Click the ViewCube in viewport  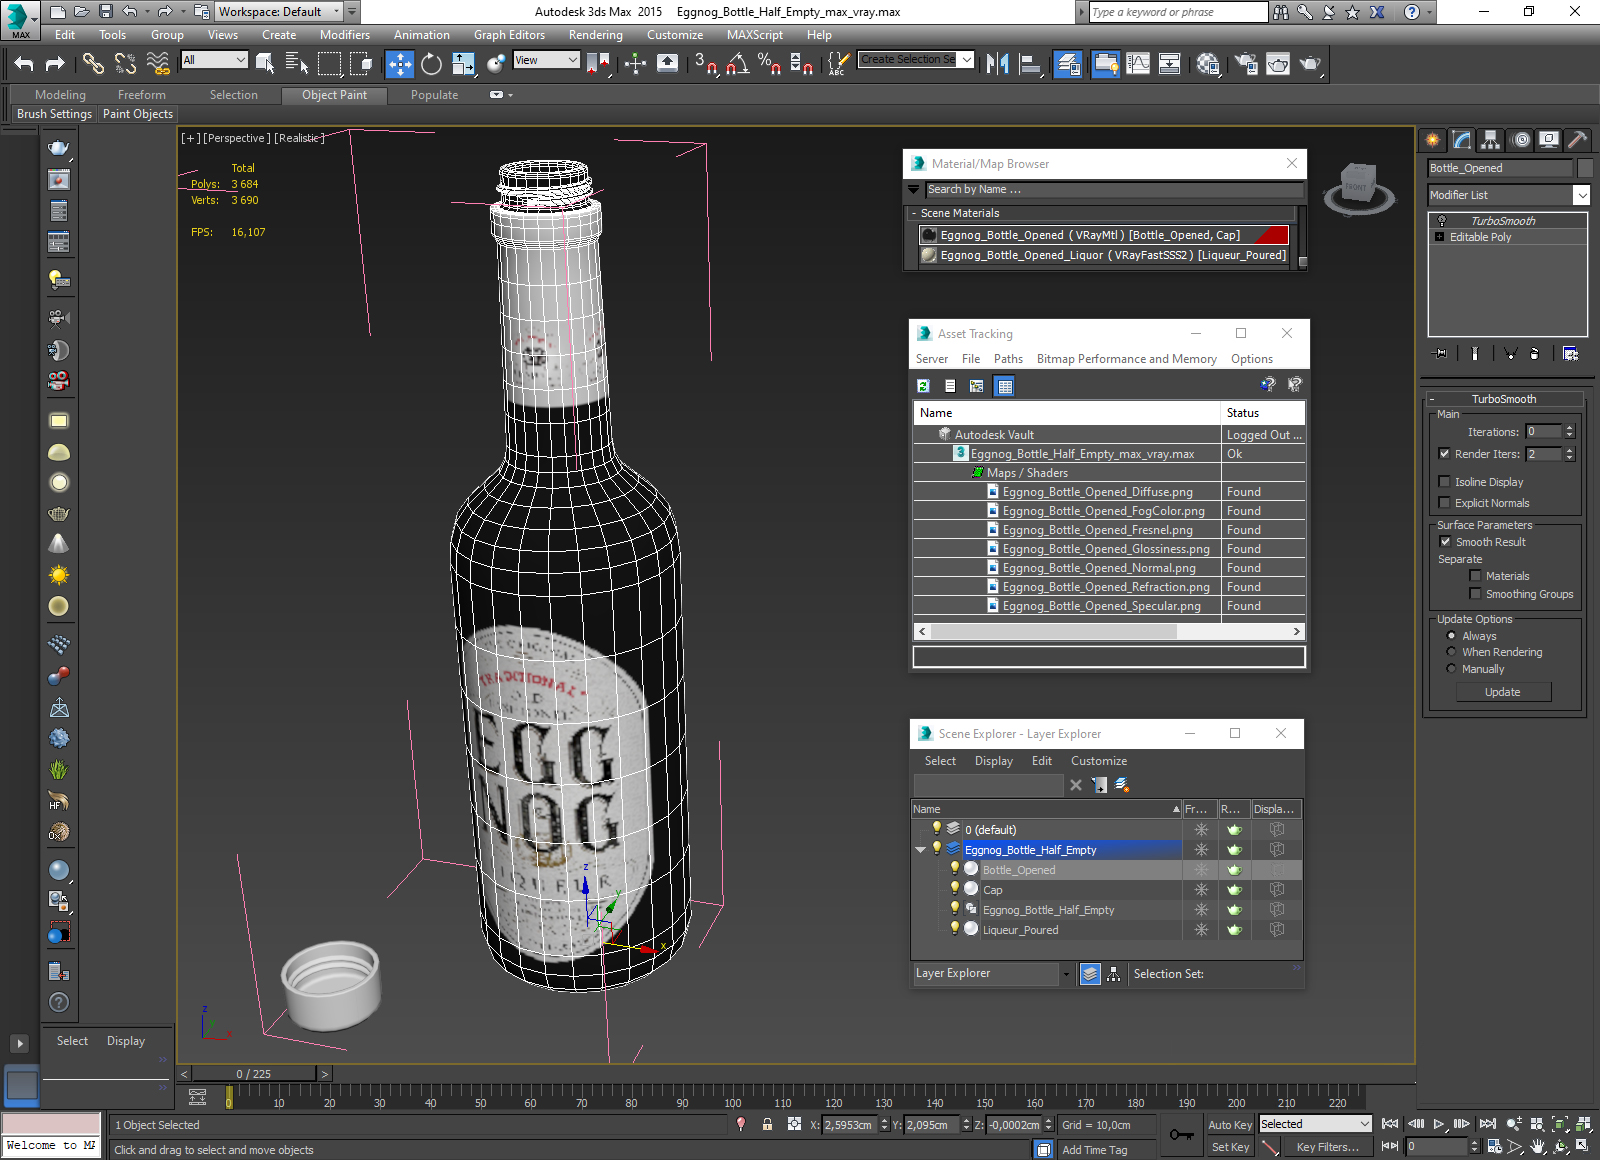pyautogui.click(x=1358, y=187)
